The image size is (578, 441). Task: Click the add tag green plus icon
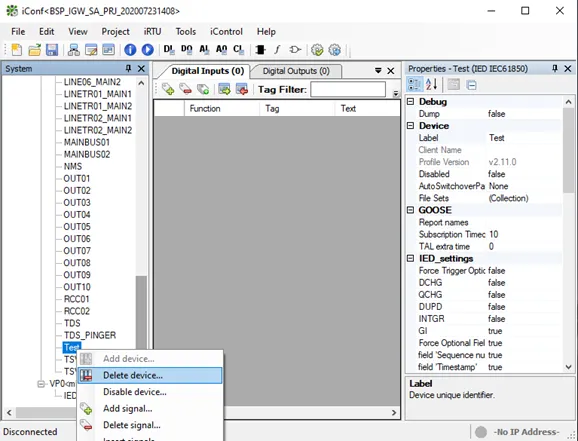click(x=168, y=89)
